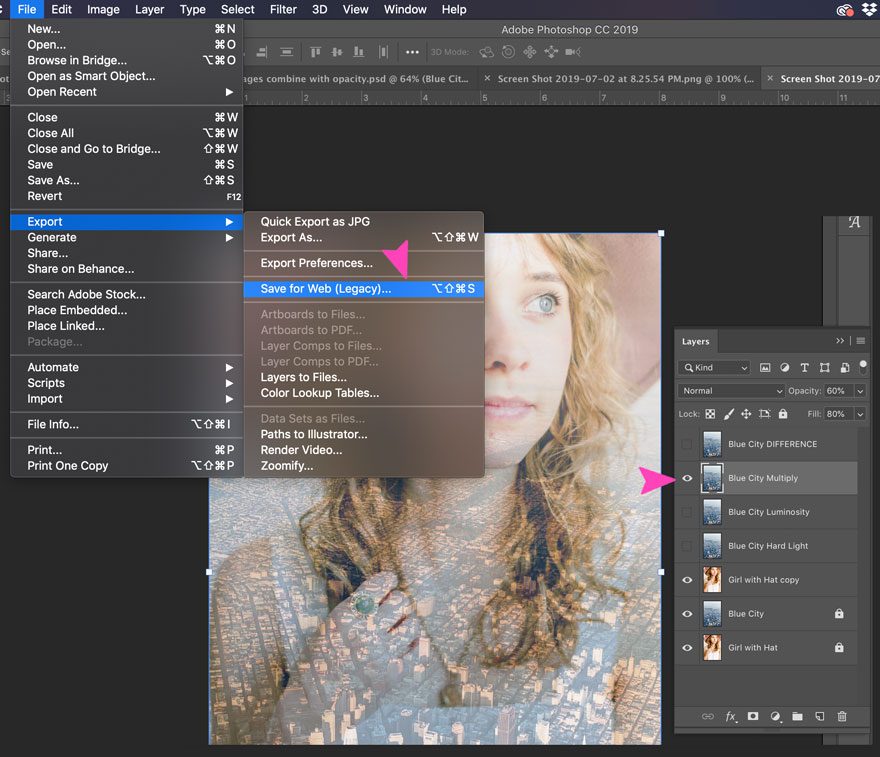Open the blending mode dropdown showing Normal
Image resolution: width=880 pixels, height=757 pixels.
730,390
